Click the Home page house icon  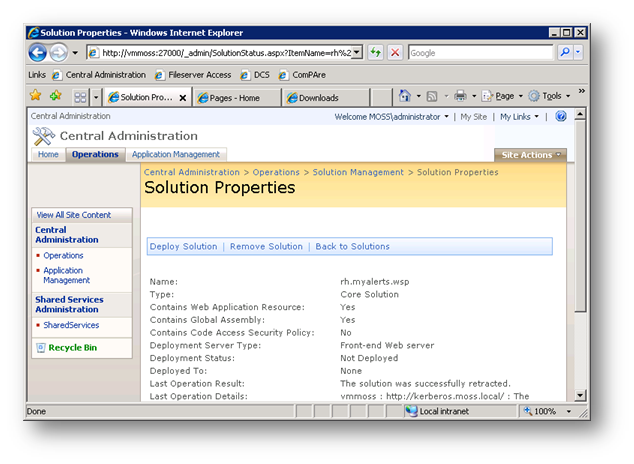[x=405, y=96]
